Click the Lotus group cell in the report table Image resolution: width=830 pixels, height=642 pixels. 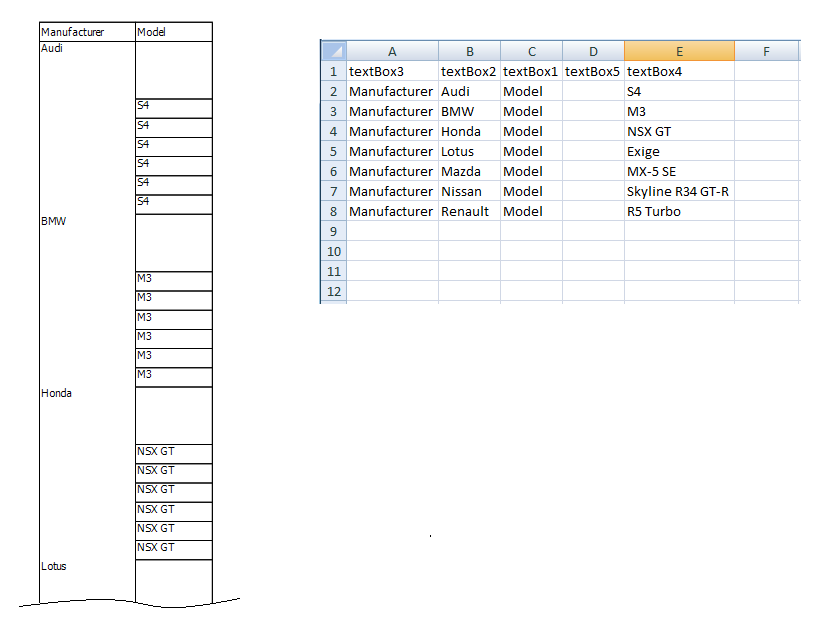pos(87,581)
